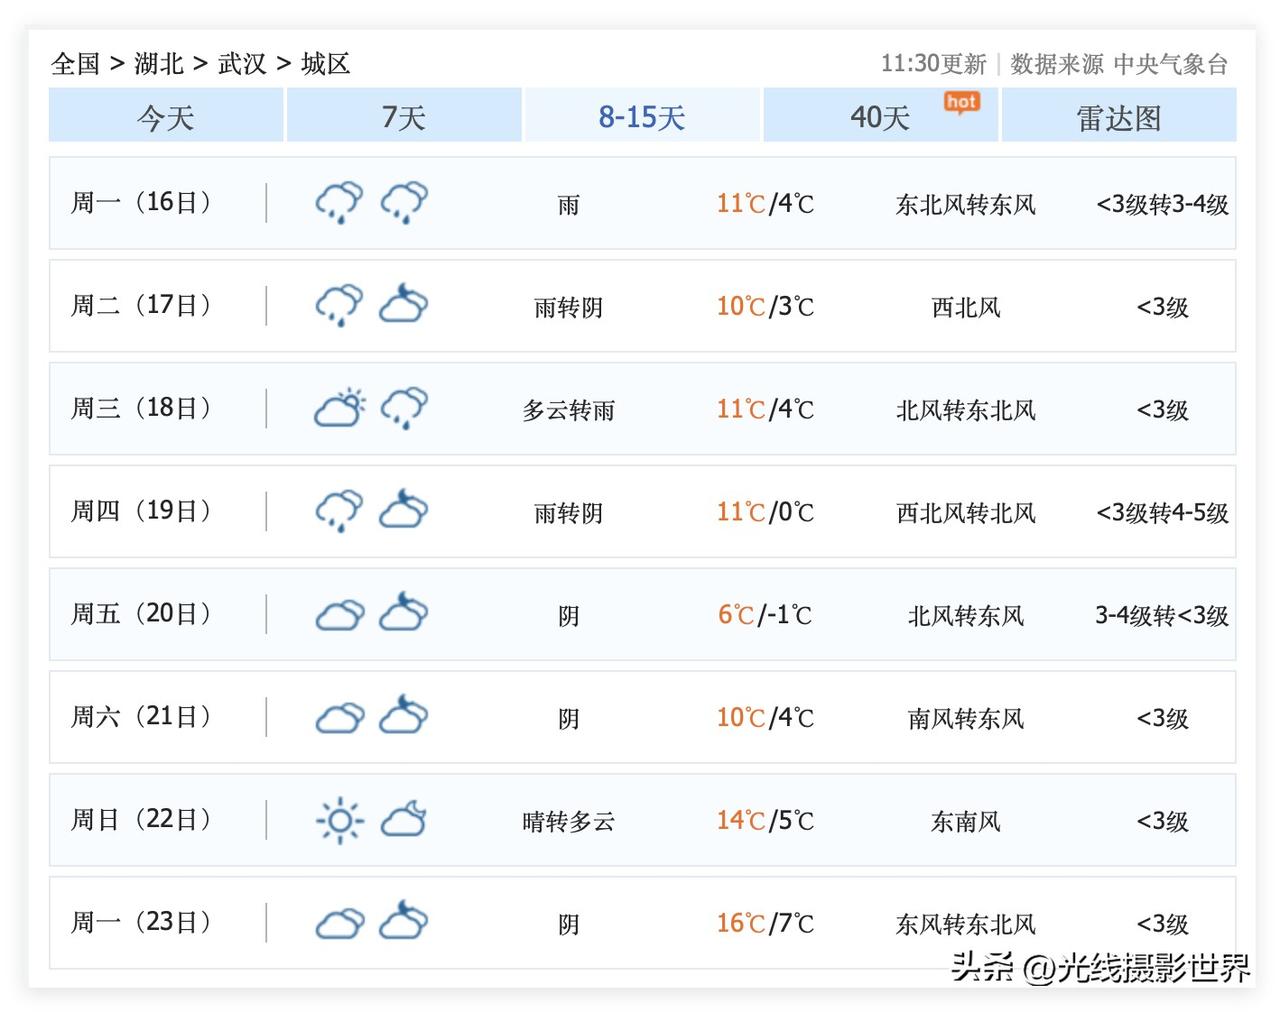Switch to the 7天 tab
This screenshot has height=1012, width=1280.
[404, 116]
